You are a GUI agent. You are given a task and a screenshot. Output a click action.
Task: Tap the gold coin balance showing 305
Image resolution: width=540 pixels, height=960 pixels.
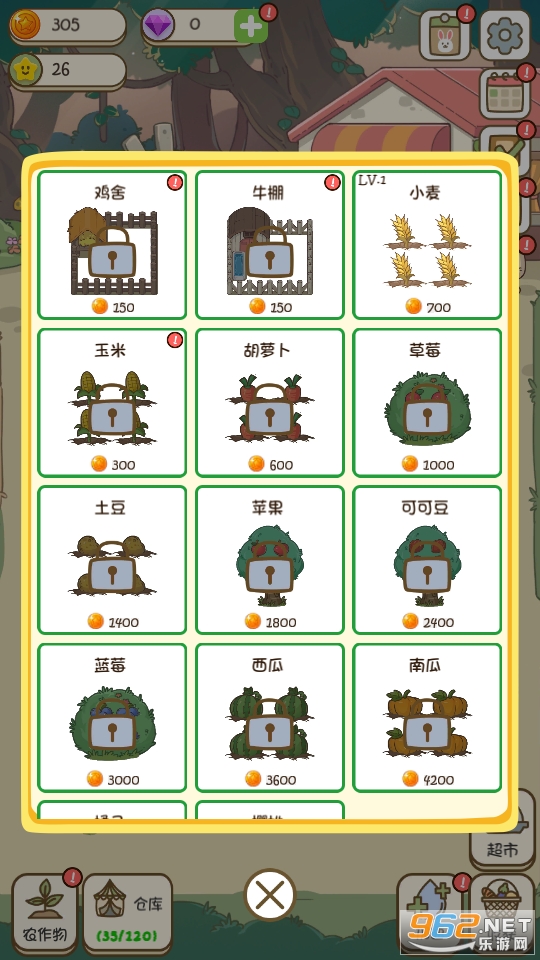point(67,26)
